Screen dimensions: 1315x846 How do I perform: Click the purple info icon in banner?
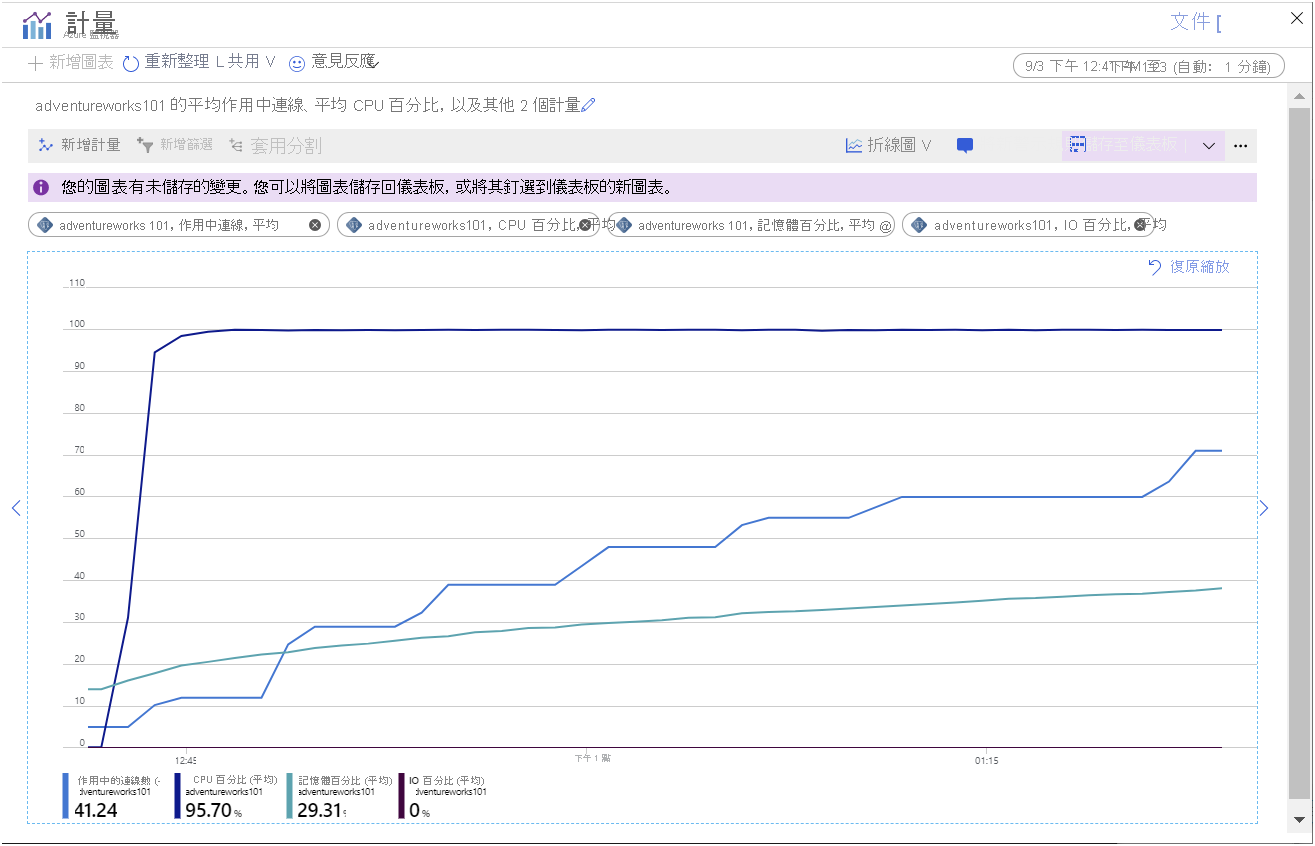41,187
